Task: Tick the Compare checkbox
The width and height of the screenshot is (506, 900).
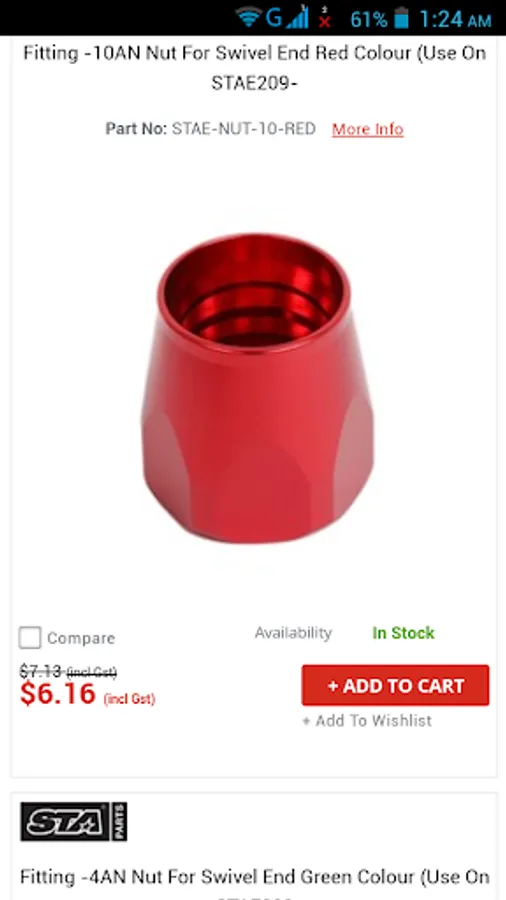Action: click(30, 638)
